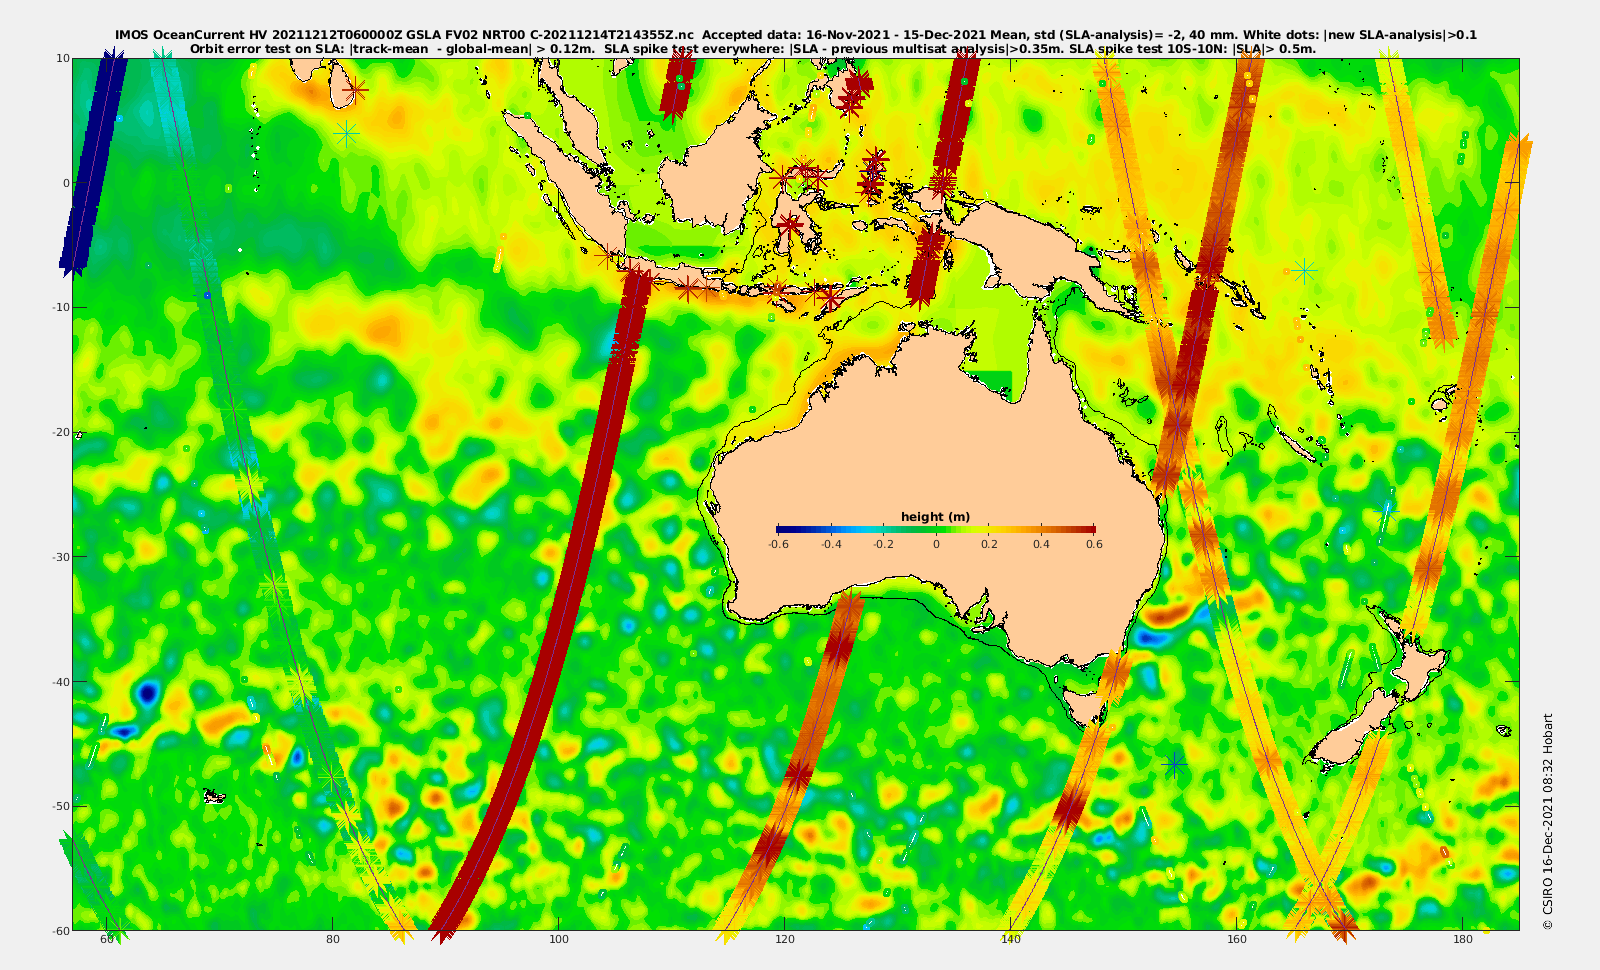Click the cyan asterisk marker west of Sri Lanka
Image resolution: width=1600 pixels, height=970 pixels.
(346, 133)
